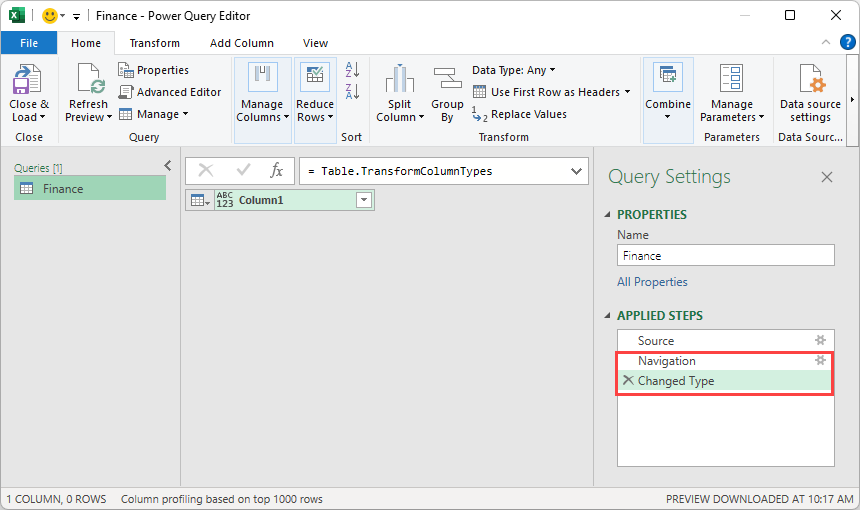Cancel the formula bar edit
860x510 pixels.
206,171
